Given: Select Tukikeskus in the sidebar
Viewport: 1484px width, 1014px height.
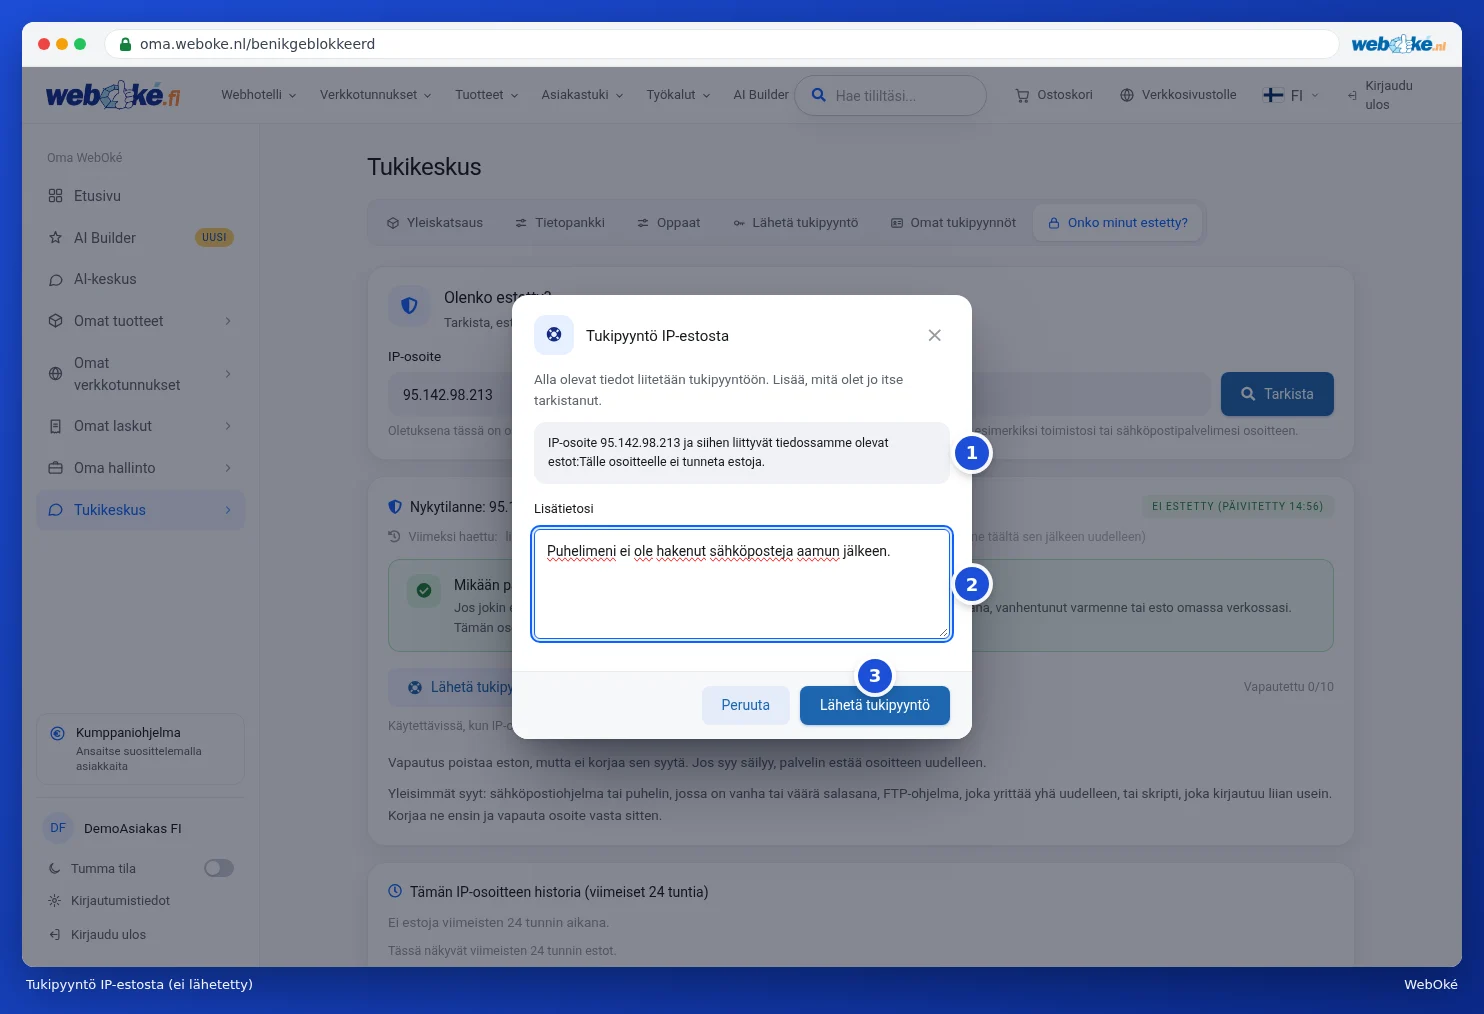Looking at the screenshot, I should tap(141, 510).
